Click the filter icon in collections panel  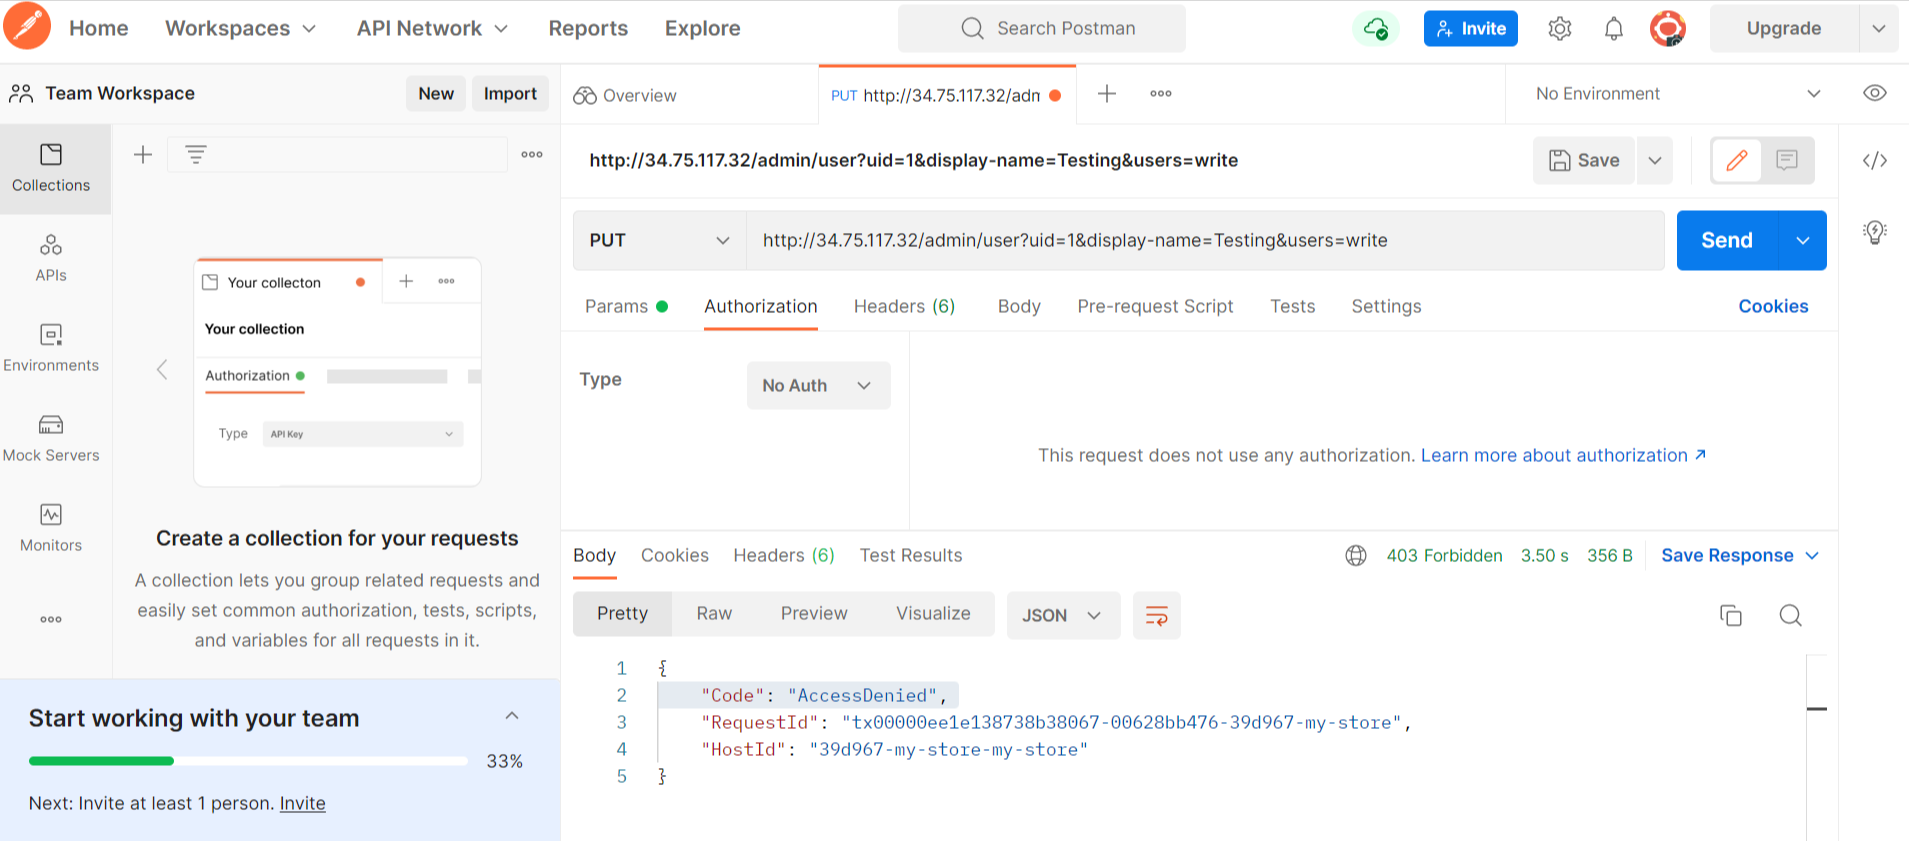point(196,154)
